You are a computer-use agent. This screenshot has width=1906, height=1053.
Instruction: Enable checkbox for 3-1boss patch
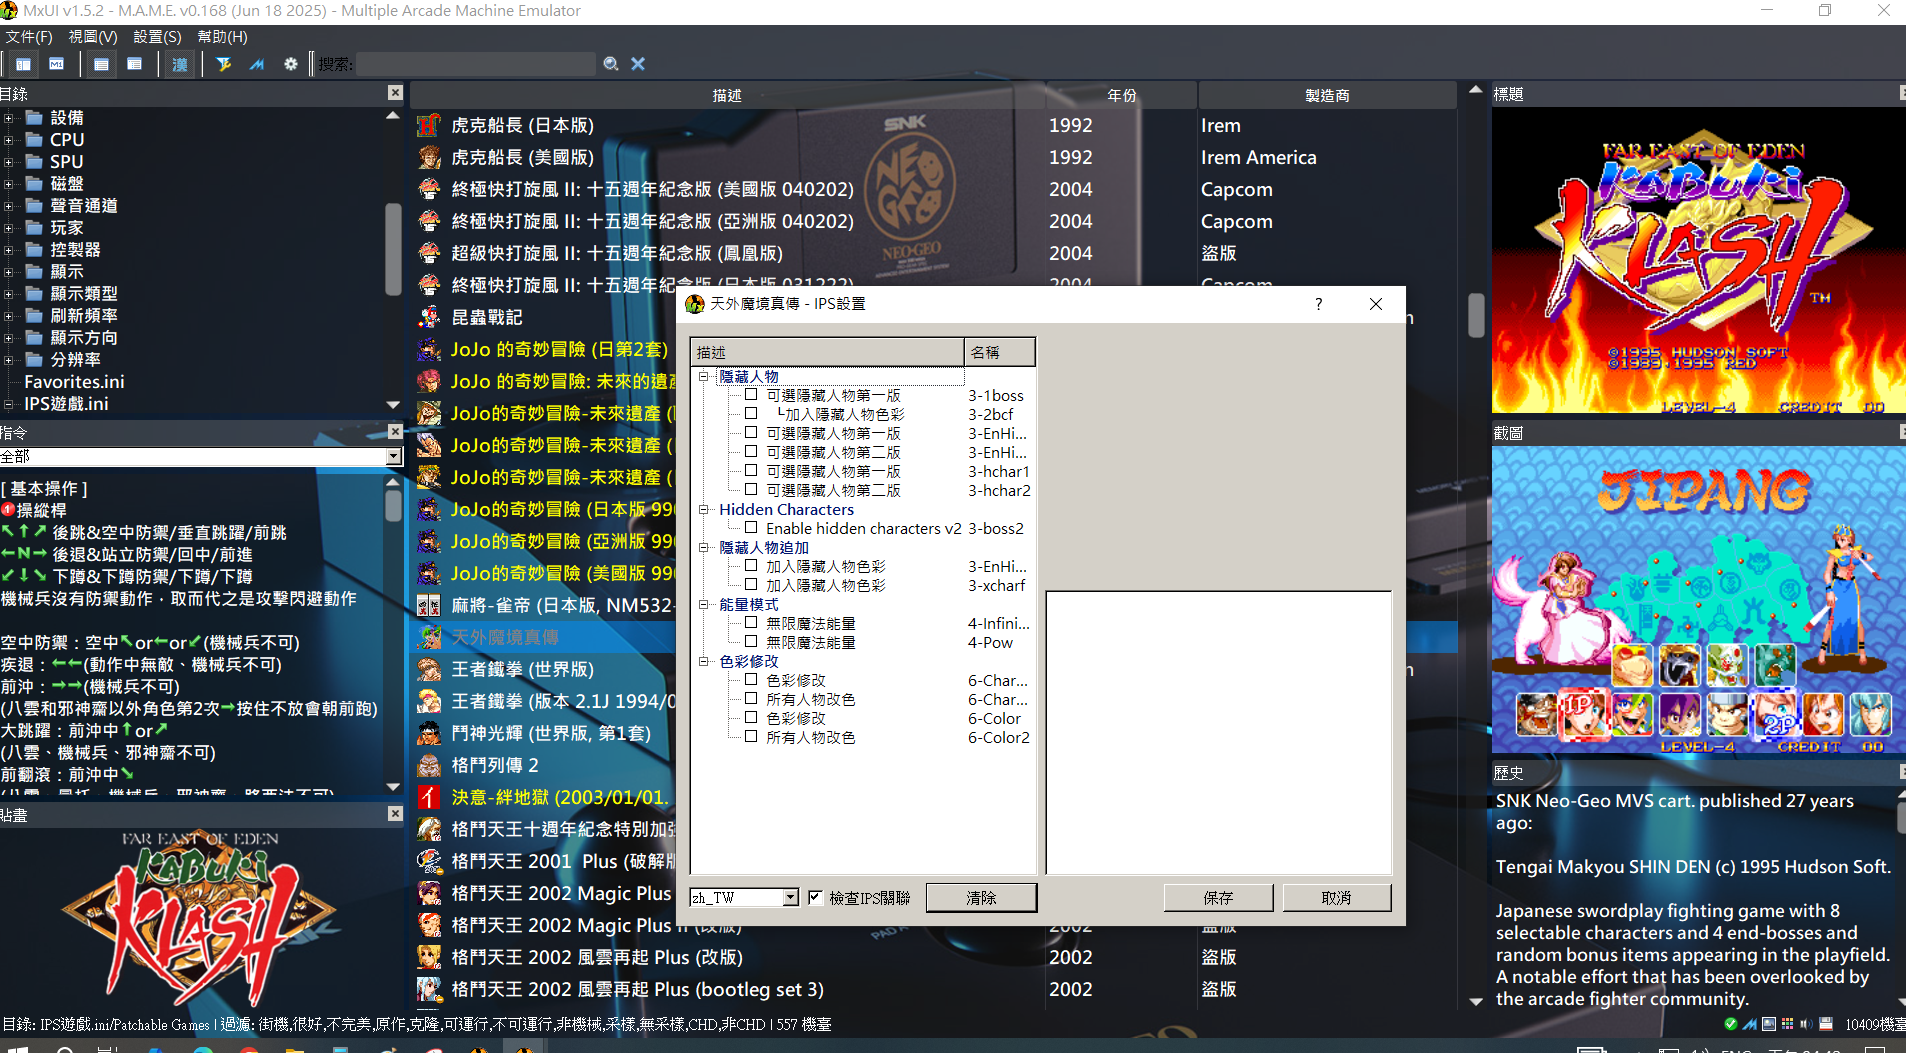751,395
